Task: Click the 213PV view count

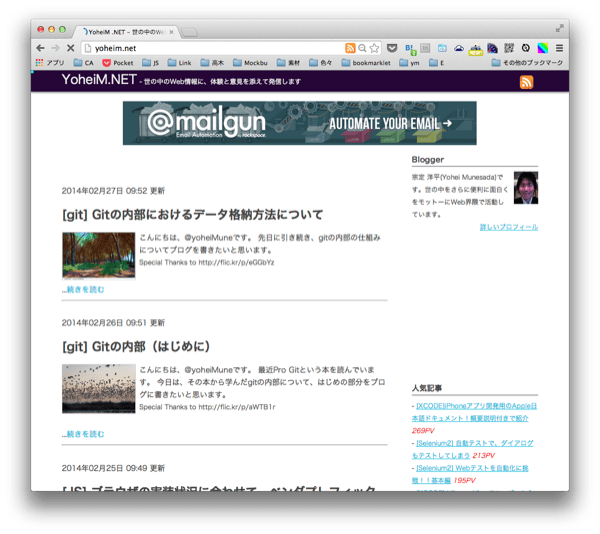Action: coord(483,456)
